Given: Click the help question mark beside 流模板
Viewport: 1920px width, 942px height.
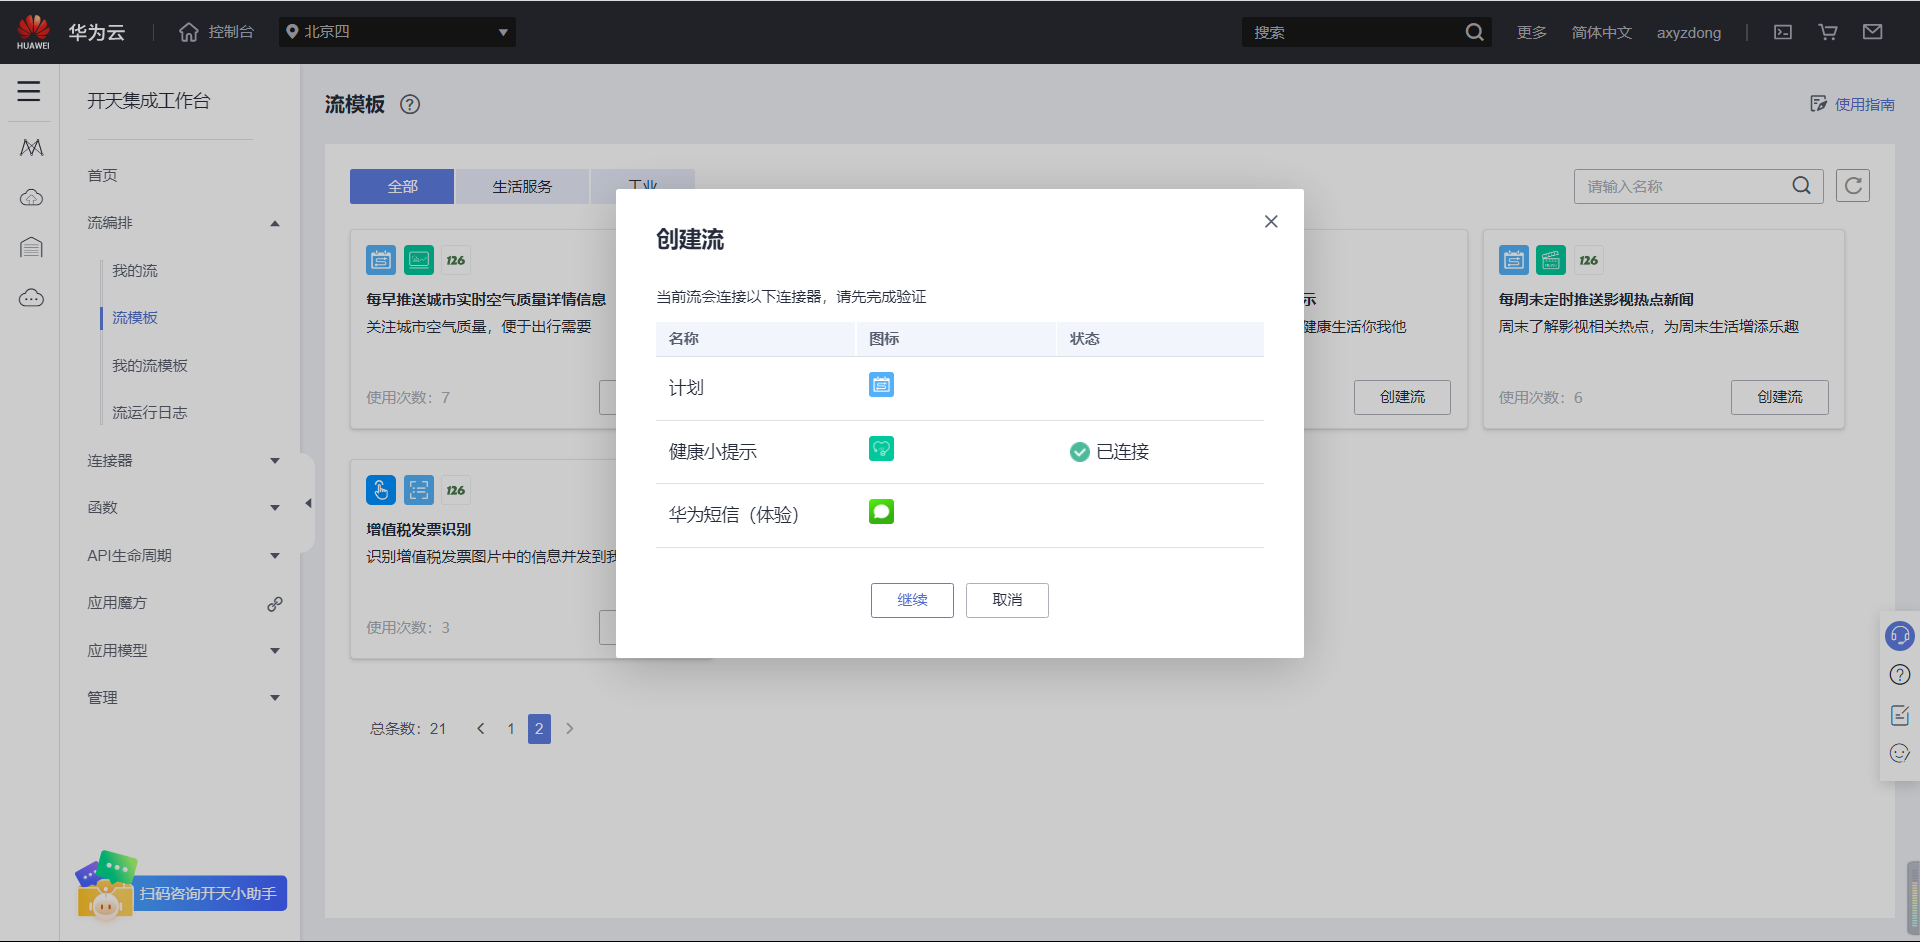Looking at the screenshot, I should coord(410,104).
